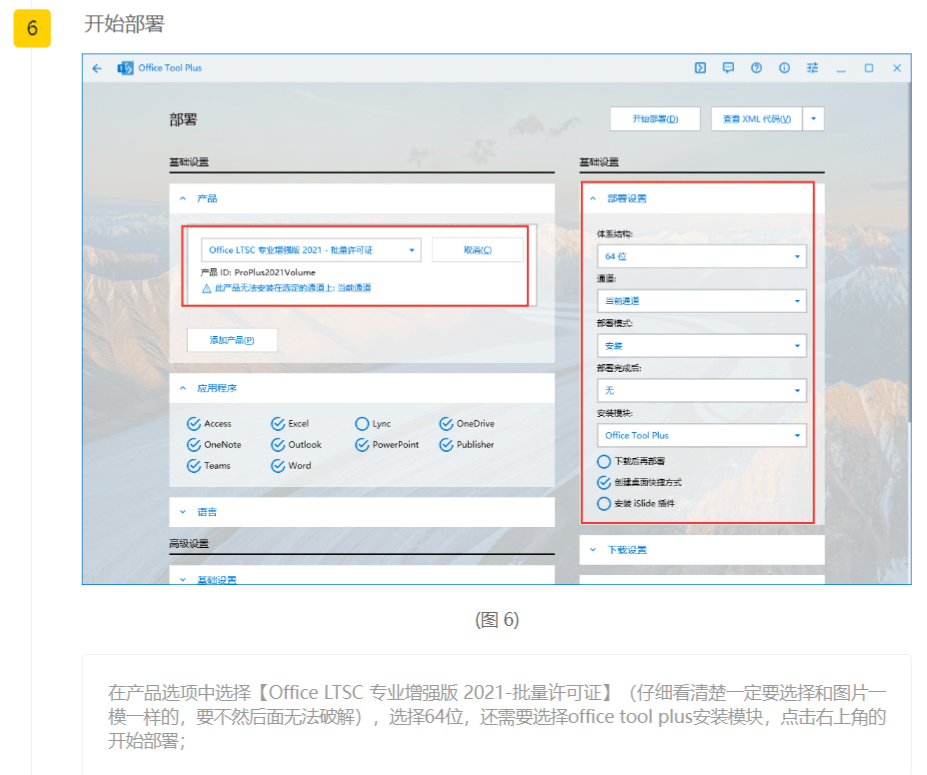The width and height of the screenshot is (927, 775).
Task: Toggle the Word application checkbox
Action: (278, 466)
